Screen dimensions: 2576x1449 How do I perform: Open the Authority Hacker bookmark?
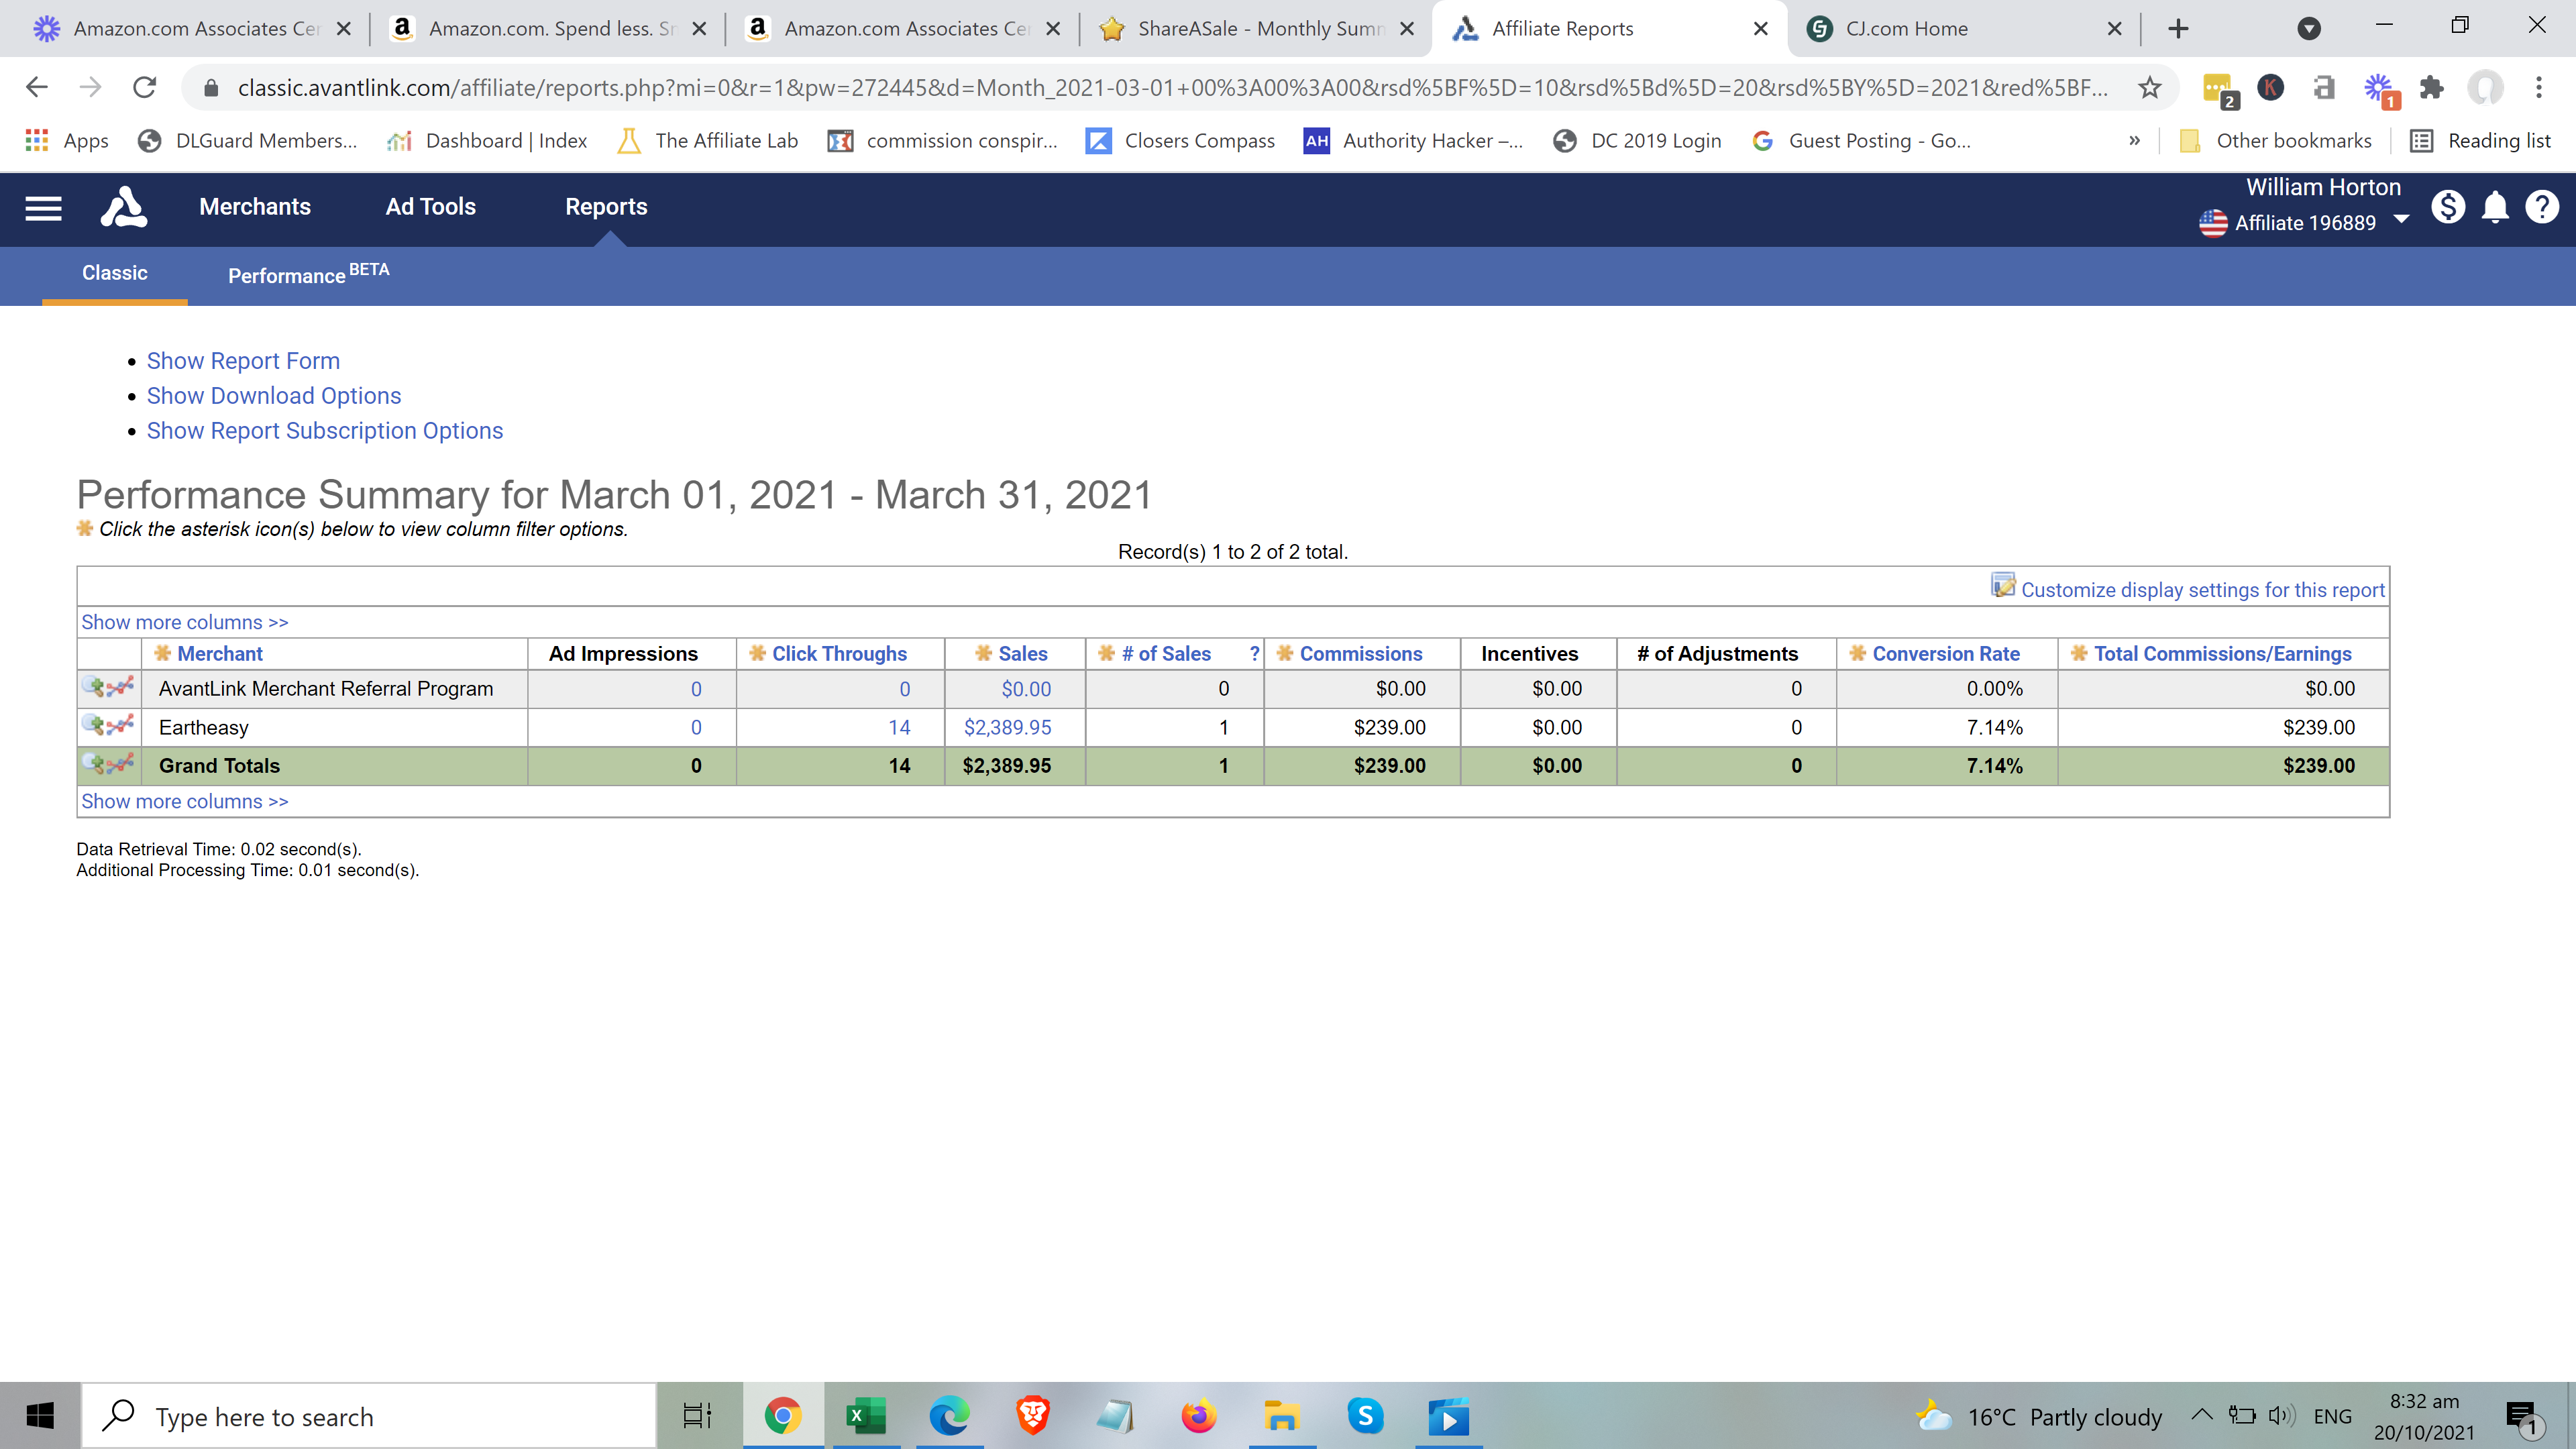point(1413,141)
